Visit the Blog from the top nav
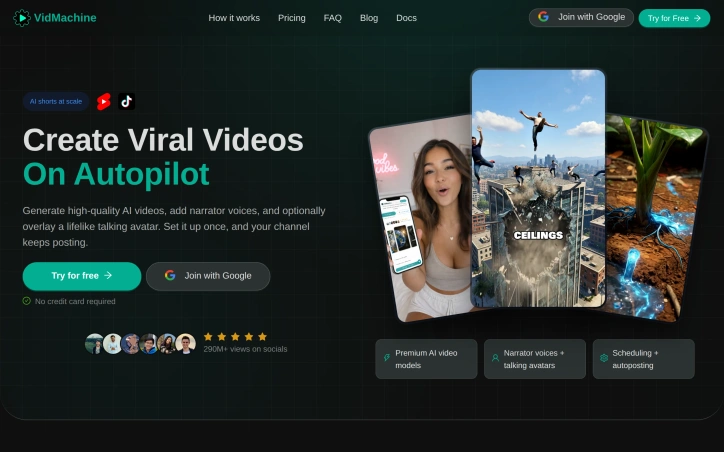 [369, 18]
